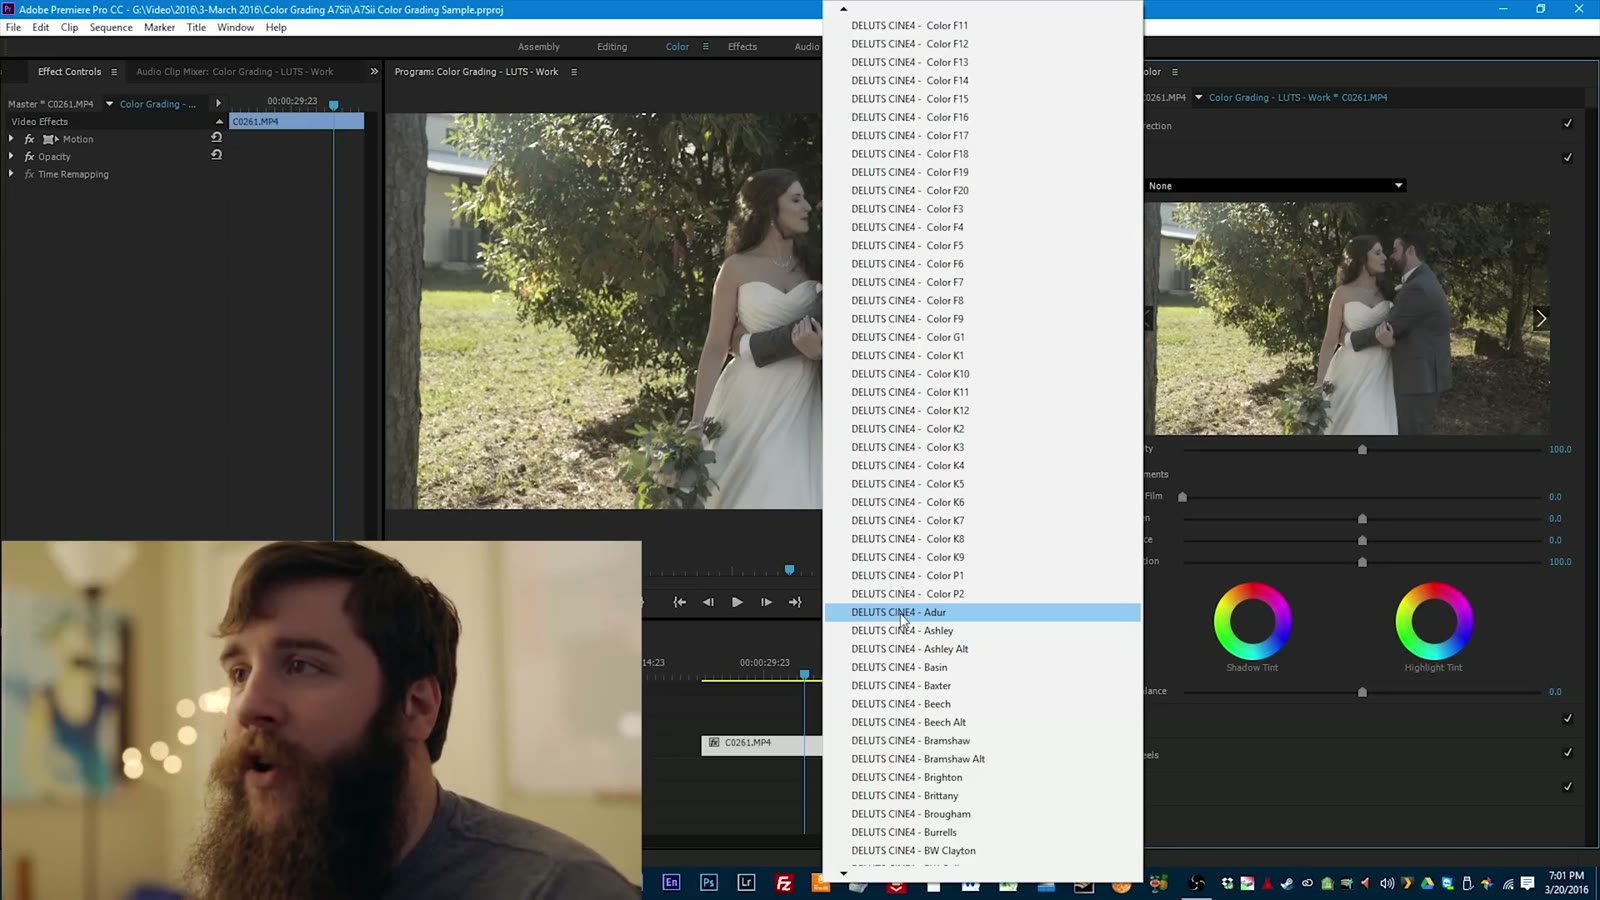Screen dimensions: 1600x900
Task: Open Adobe Encore from taskbar
Action: click(671, 882)
